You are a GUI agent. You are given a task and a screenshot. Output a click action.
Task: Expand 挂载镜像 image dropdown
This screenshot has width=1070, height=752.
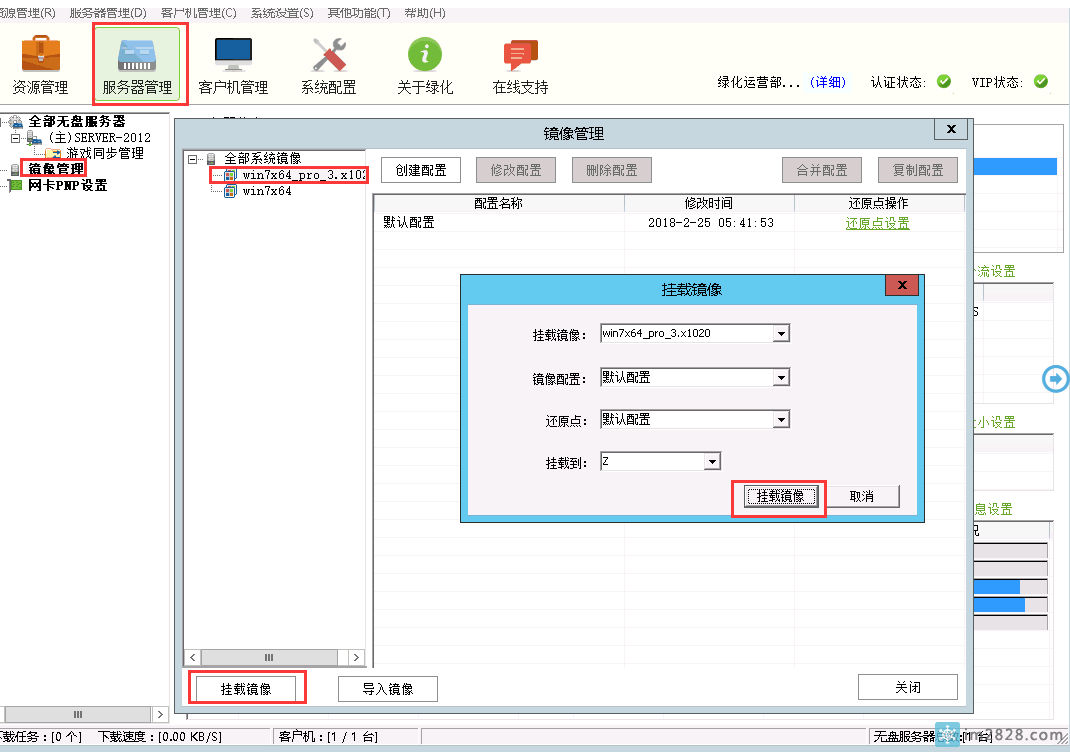tap(781, 334)
